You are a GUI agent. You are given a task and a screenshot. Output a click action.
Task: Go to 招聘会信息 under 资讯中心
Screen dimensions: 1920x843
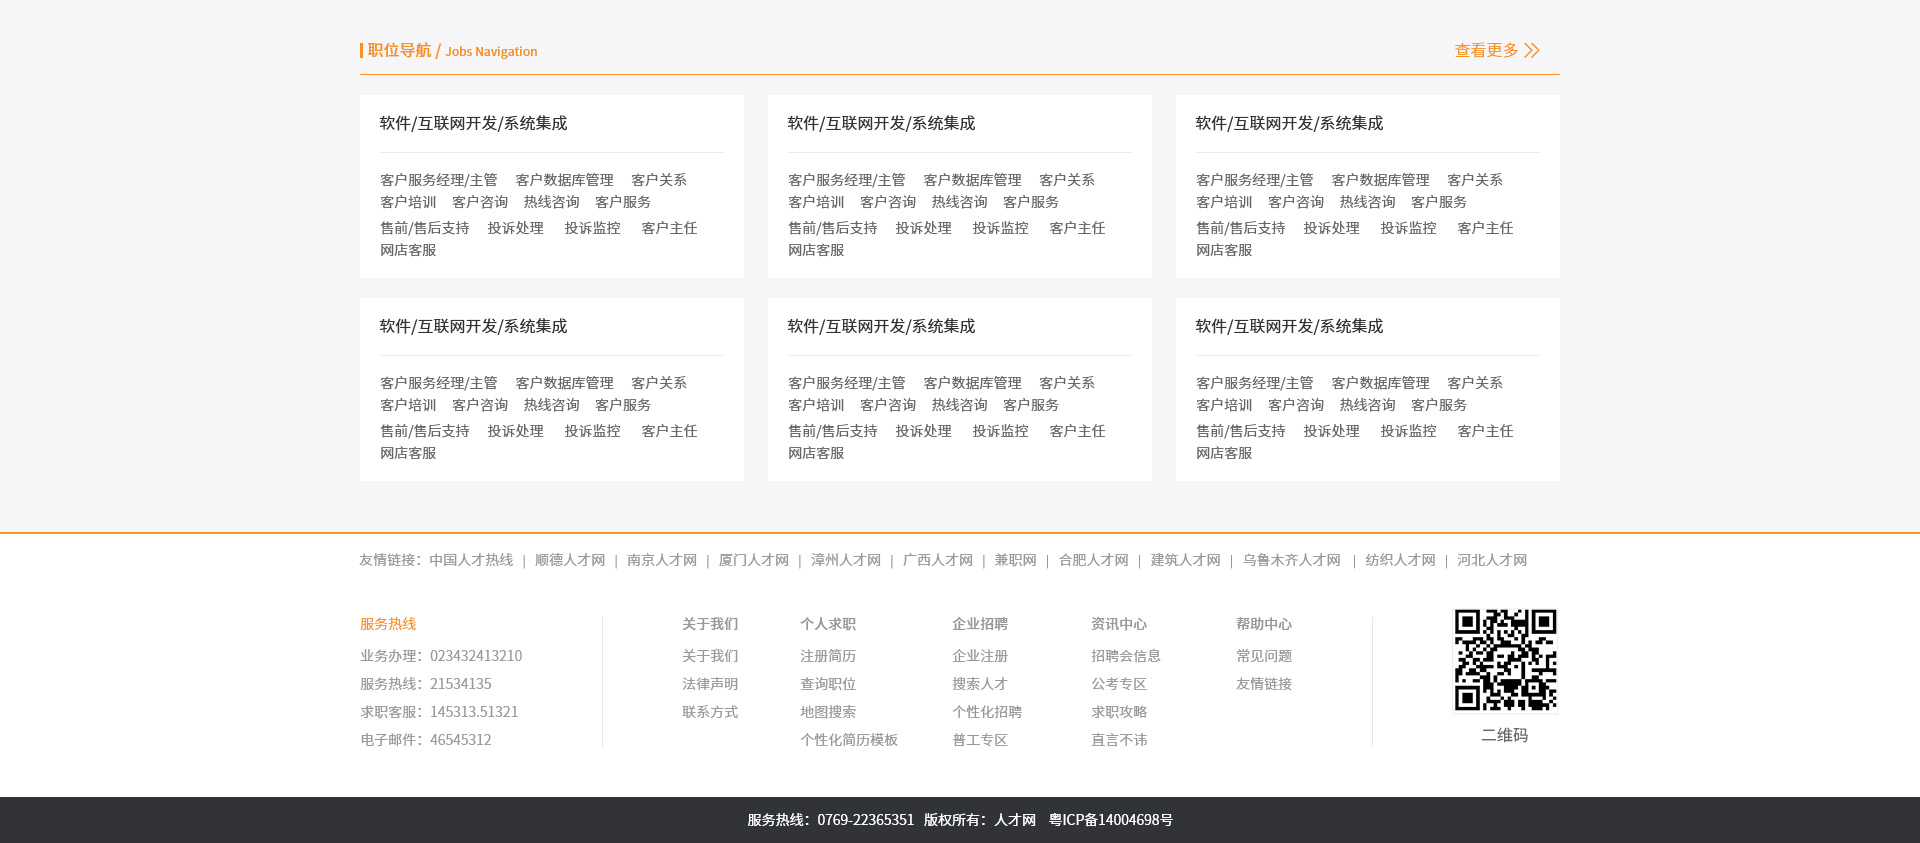pyautogui.click(x=1126, y=657)
